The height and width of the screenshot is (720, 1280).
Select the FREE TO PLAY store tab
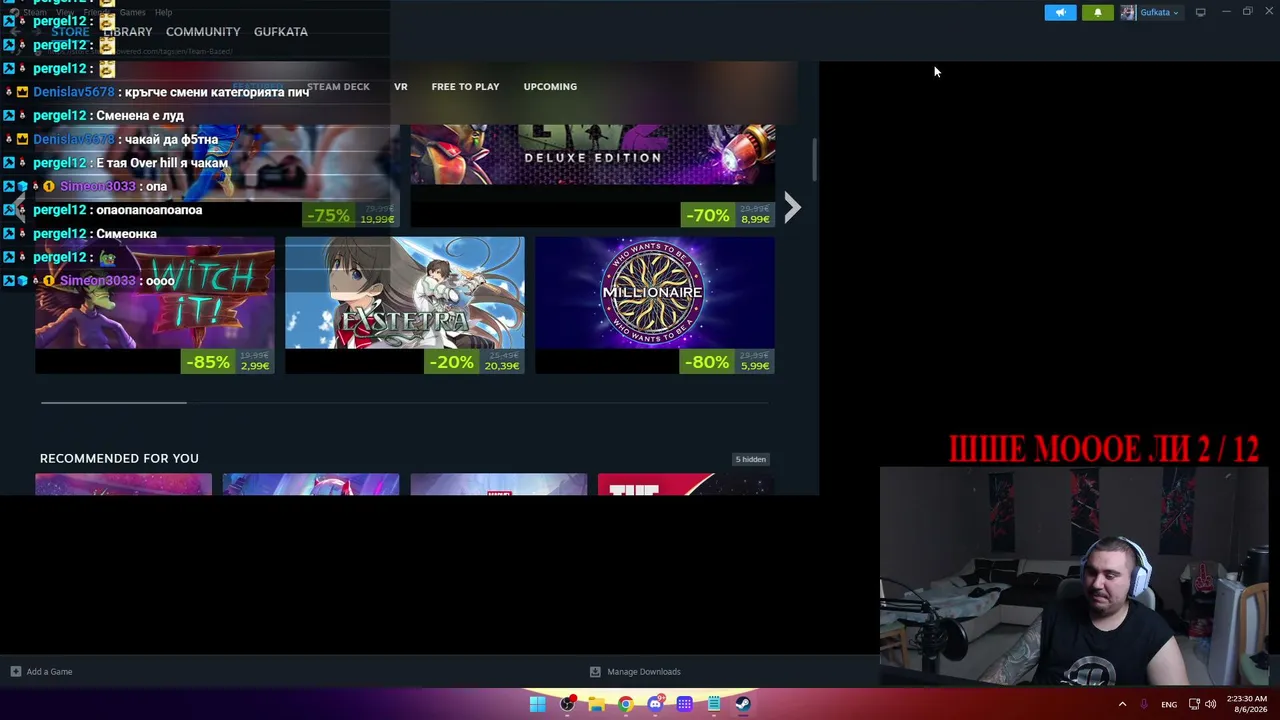point(465,87)
